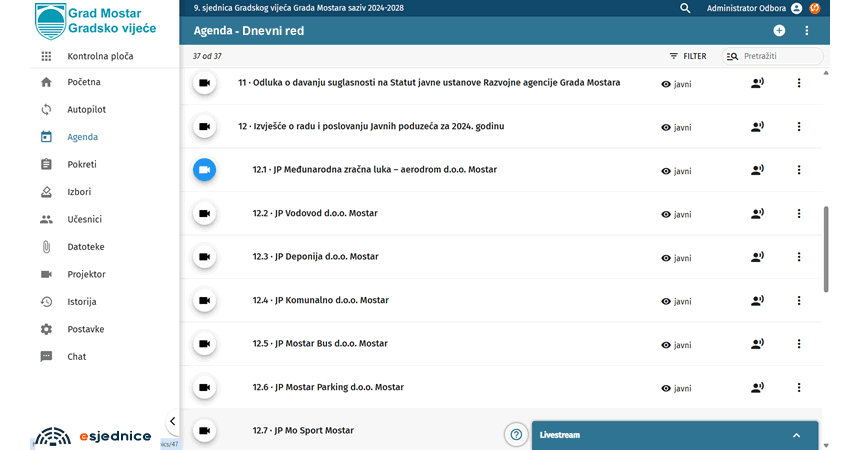Toggle javni visibility for JP Mostar Bus
This screenshot has height=450, width=860.
coord(676,345)
